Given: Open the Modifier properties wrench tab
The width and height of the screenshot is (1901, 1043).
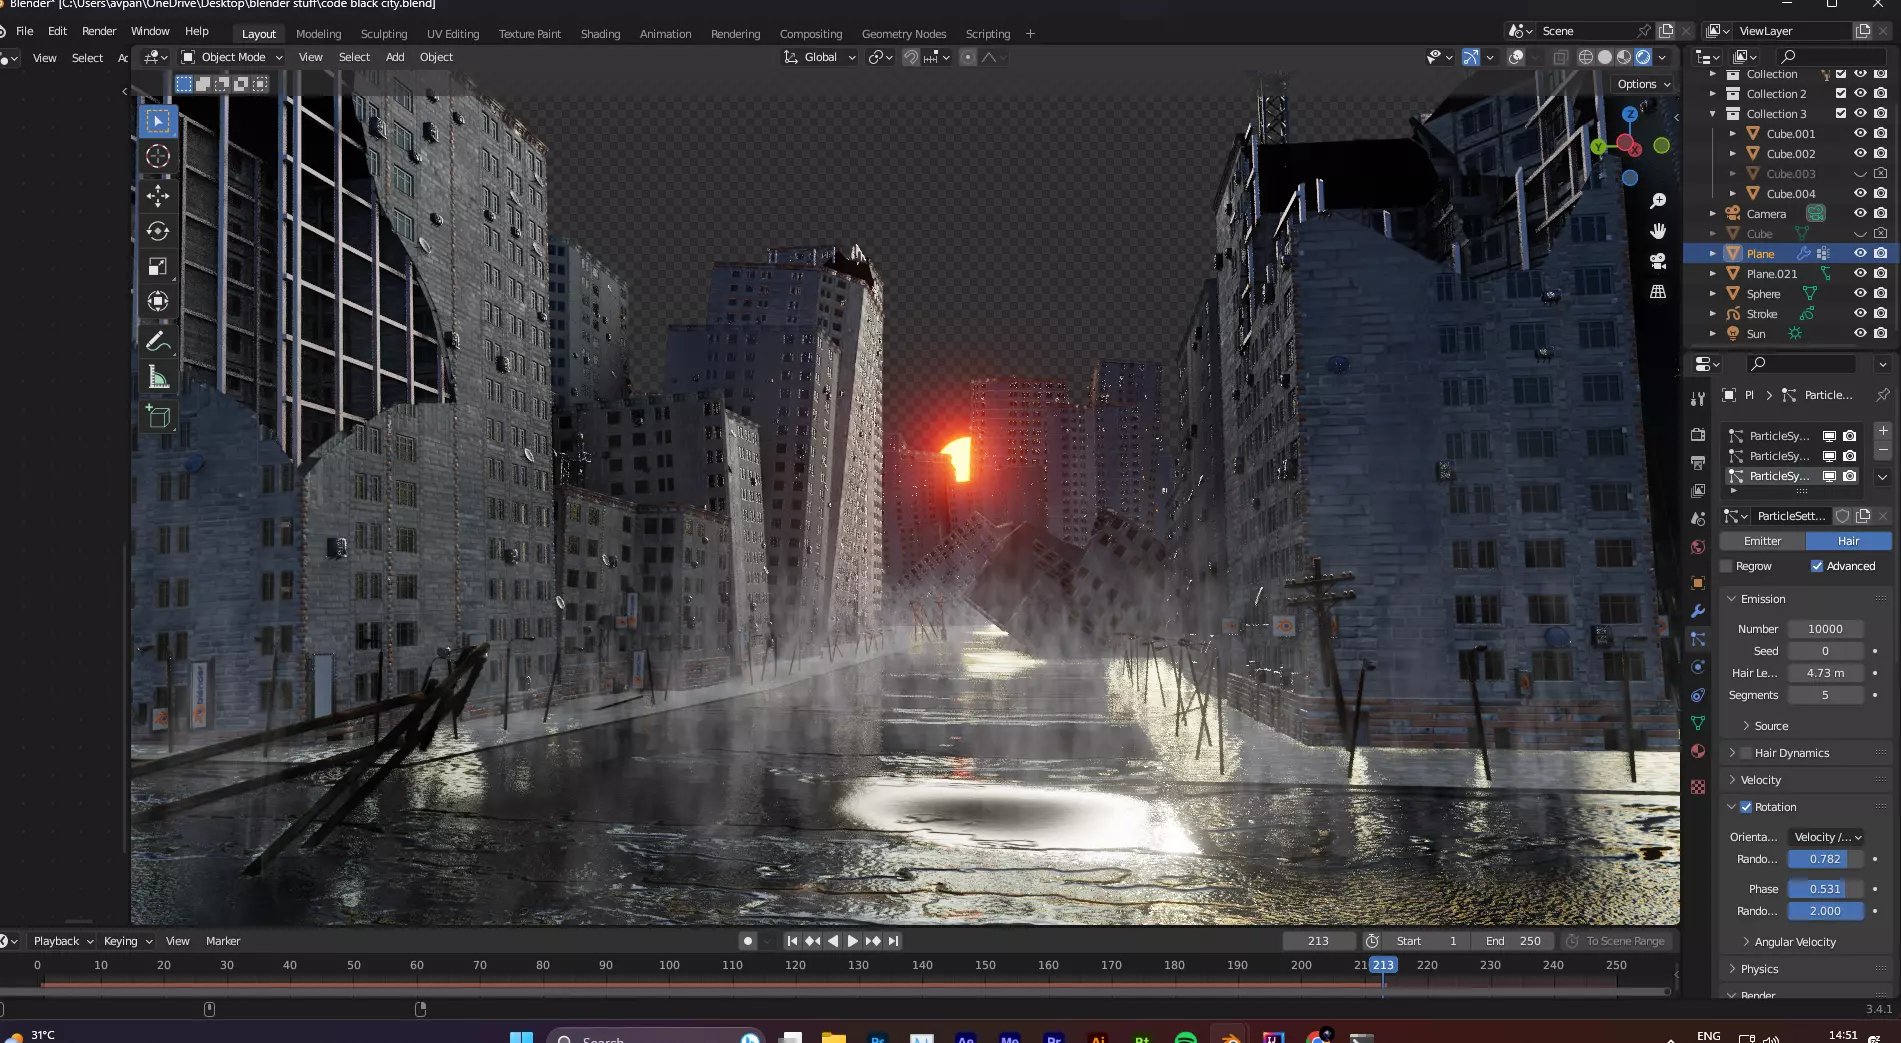Looking at the screenshot, I should [1698, 611].
